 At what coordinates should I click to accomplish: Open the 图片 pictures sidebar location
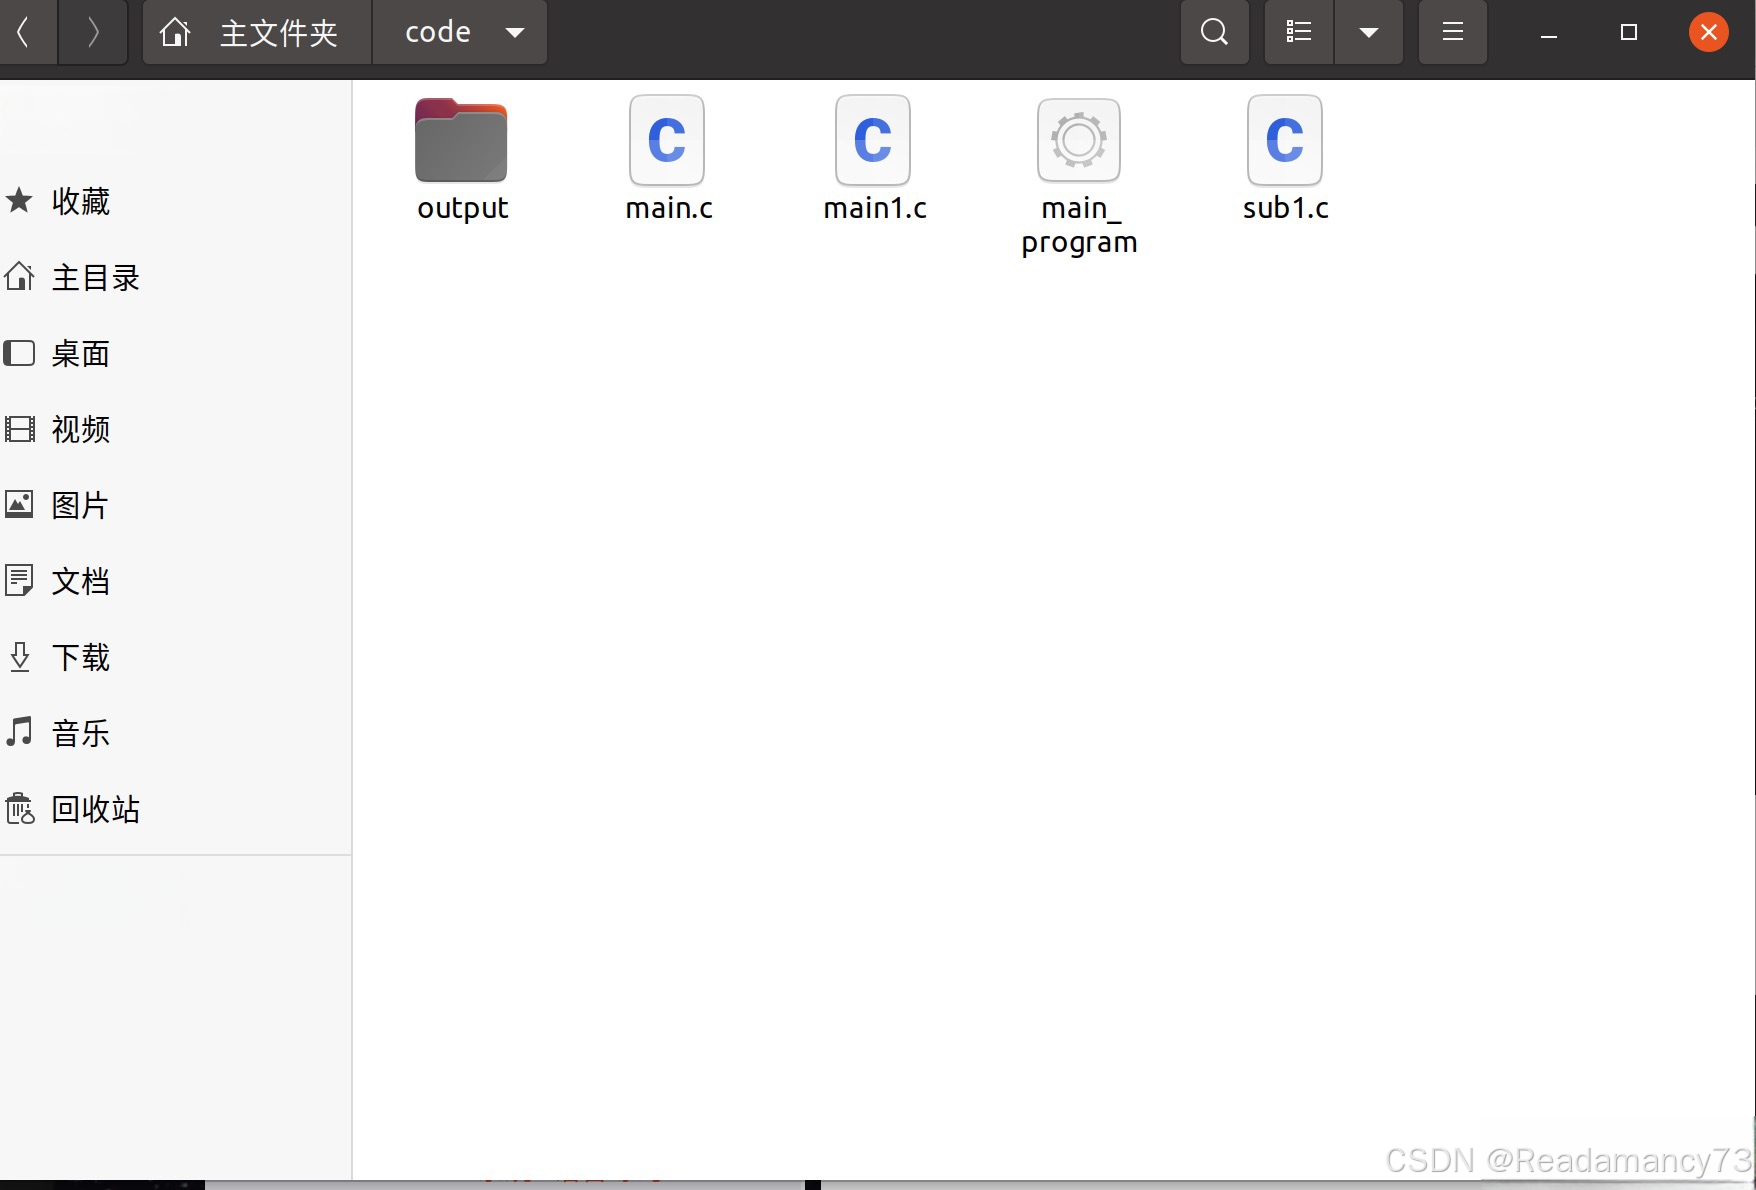80,505
